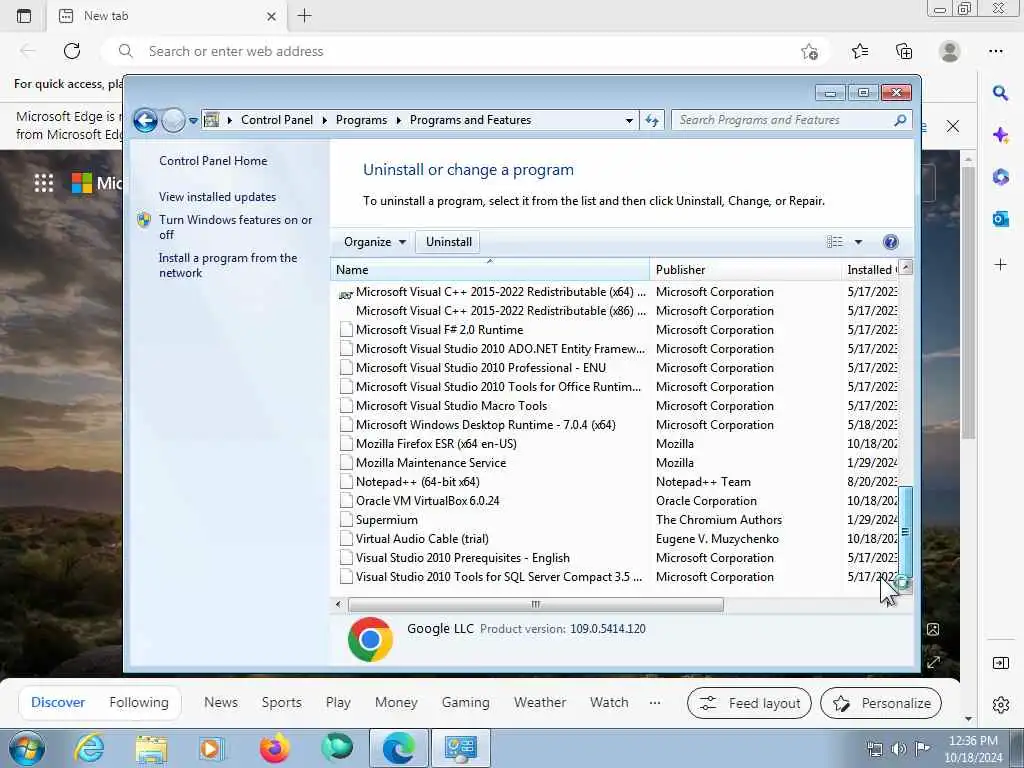Click the Personalize button
This screenshot has width=1024, height=768.
coord(881,703)
